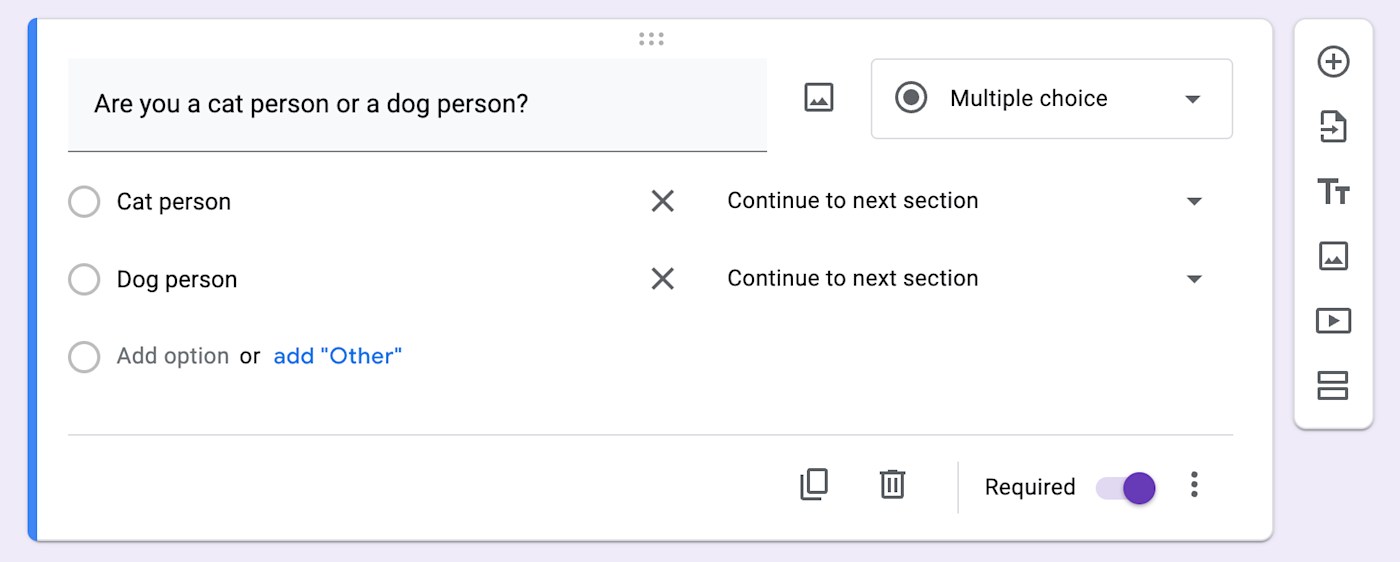Viewport: 1400px width, 562px height.
Task: Add an image from the sidebar
Action: [x=1333, y=256]
